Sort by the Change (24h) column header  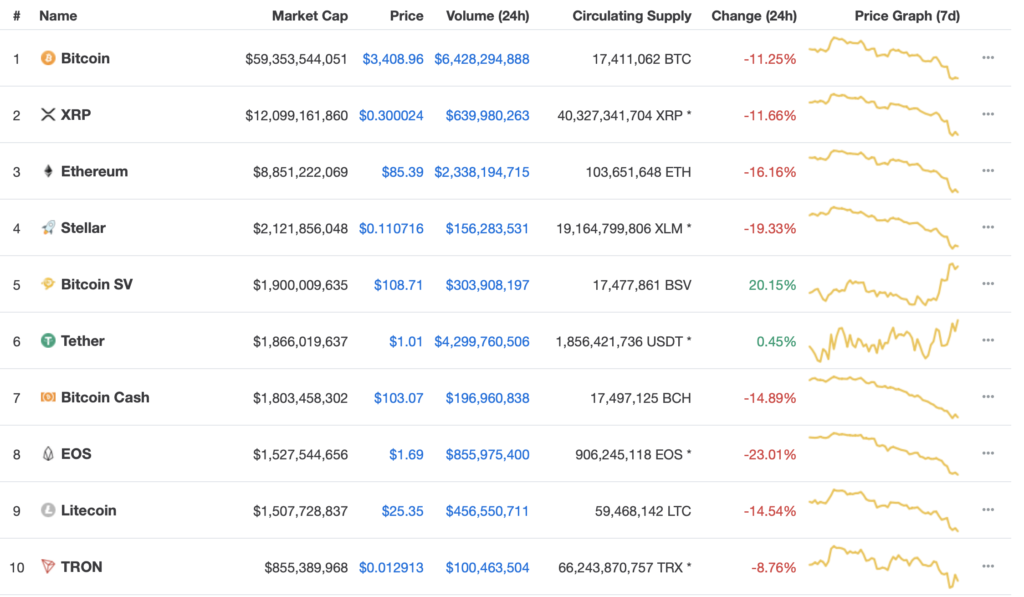coord(754,16)
